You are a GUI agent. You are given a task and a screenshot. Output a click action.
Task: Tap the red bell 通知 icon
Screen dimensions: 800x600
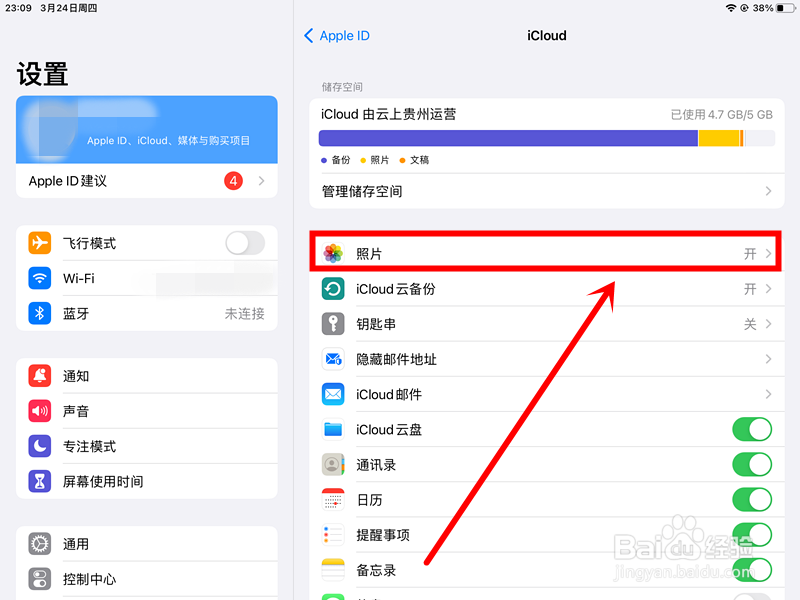coord(39,376)
